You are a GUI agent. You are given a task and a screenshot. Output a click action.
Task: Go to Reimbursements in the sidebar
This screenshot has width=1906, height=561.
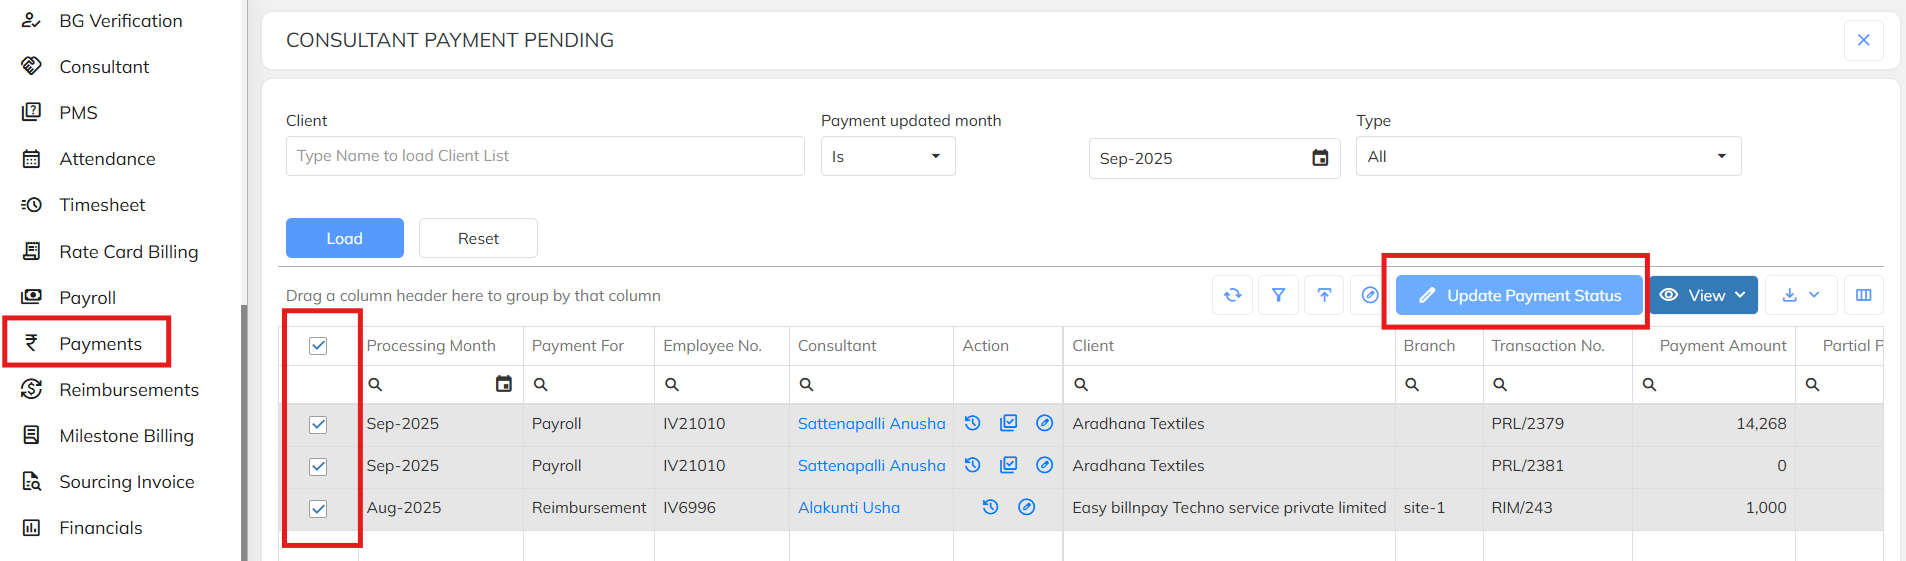[128, 389]
